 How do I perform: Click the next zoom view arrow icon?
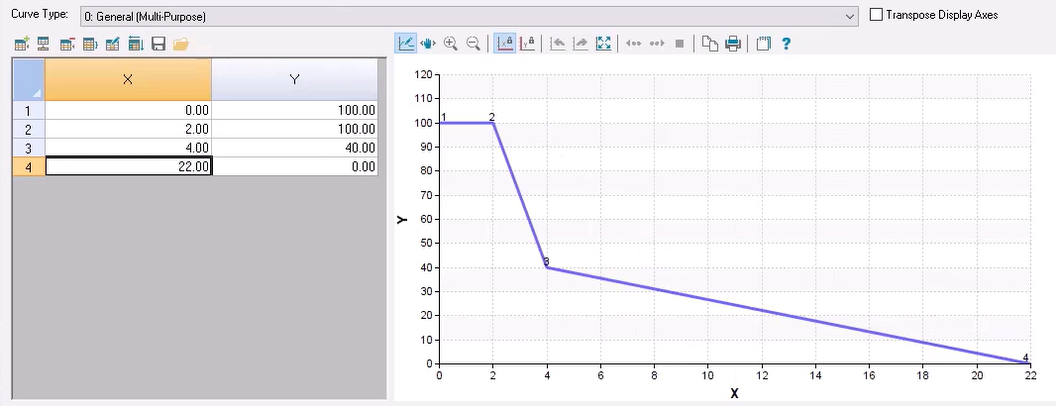pyautogui.click(x=580, y=44)
